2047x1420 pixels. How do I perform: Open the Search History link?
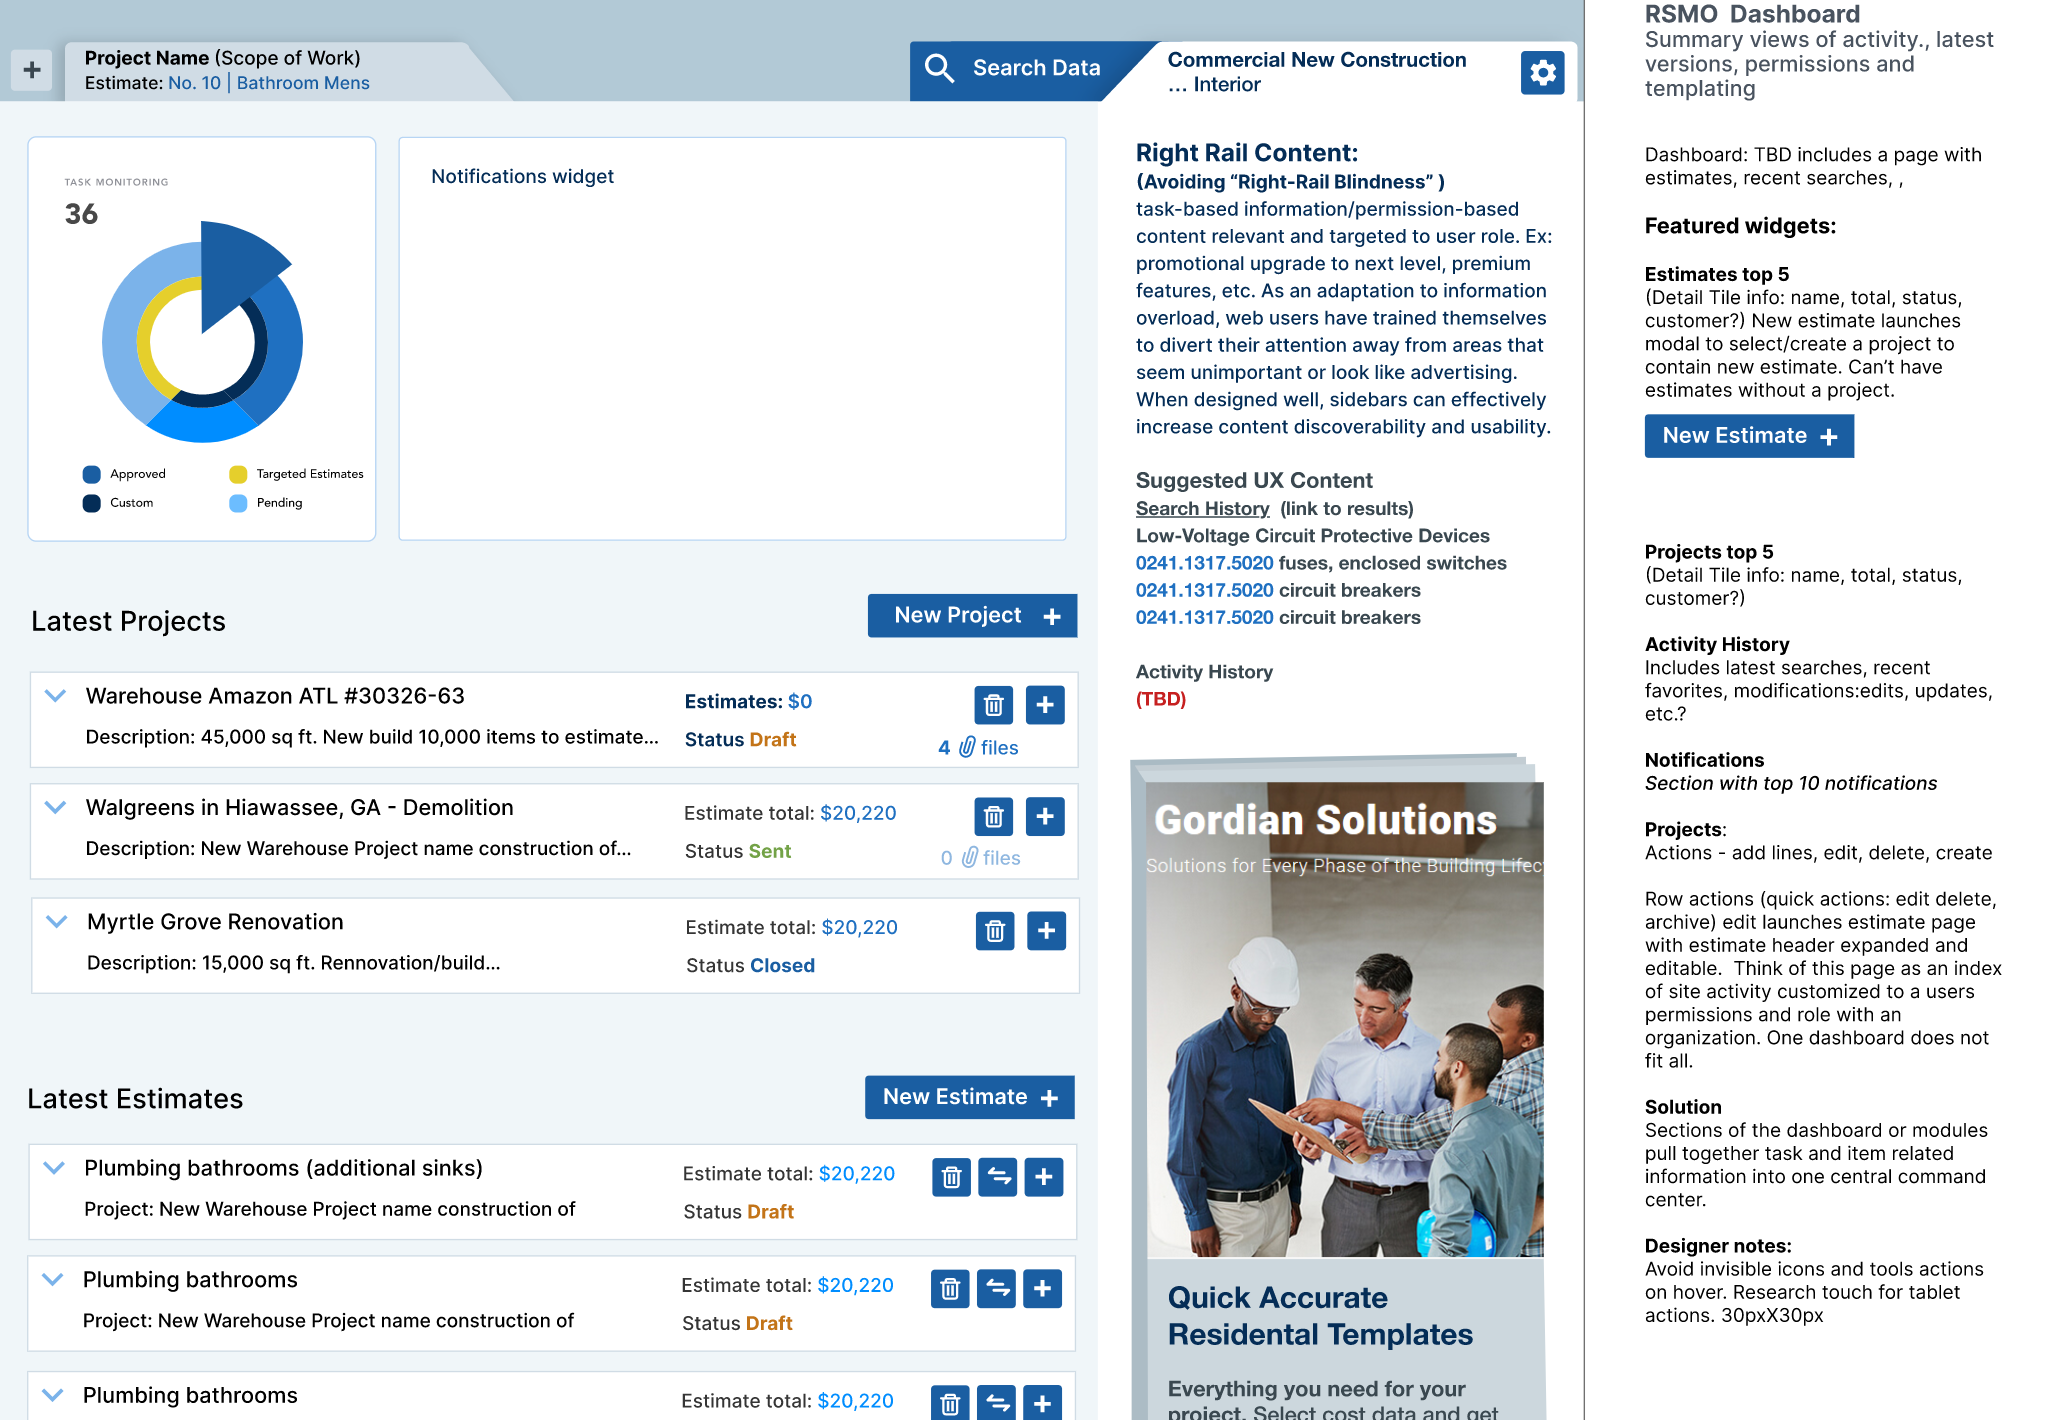[x=1202, y=509]
